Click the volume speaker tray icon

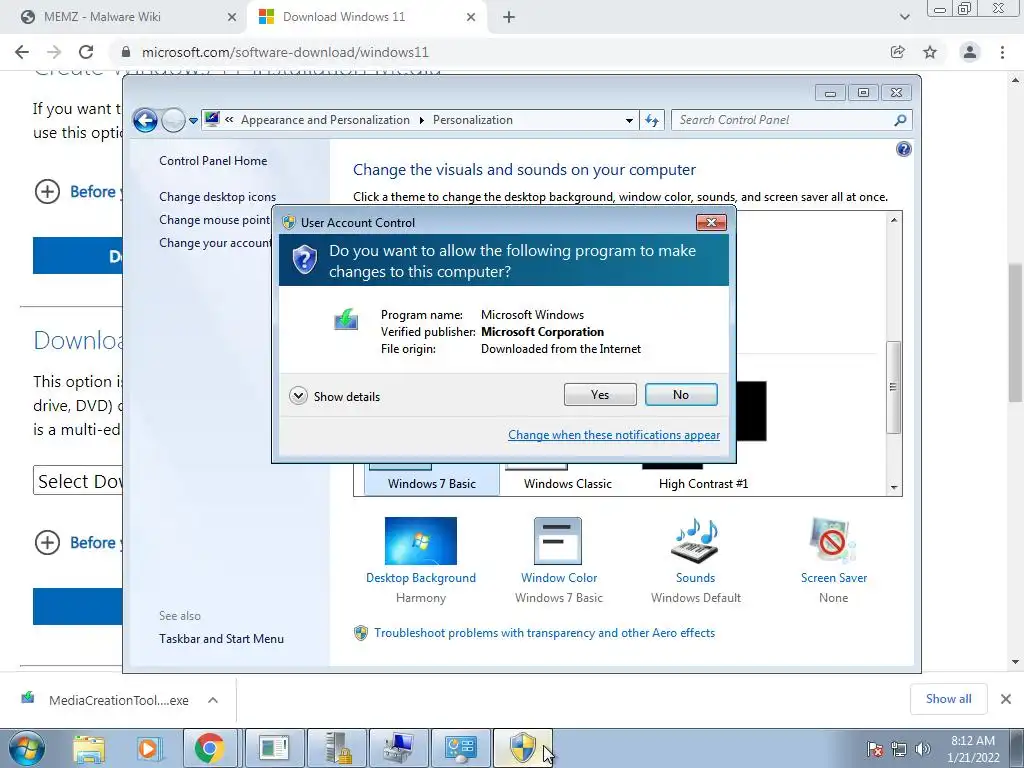tap(923, 749)
